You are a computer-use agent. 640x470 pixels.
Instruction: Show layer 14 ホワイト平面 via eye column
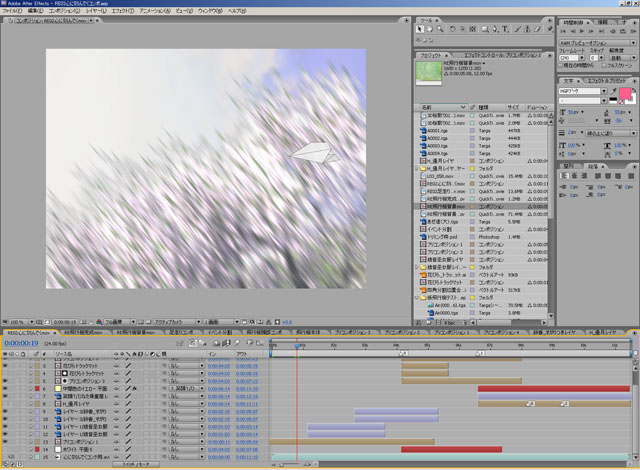point(5,449)
